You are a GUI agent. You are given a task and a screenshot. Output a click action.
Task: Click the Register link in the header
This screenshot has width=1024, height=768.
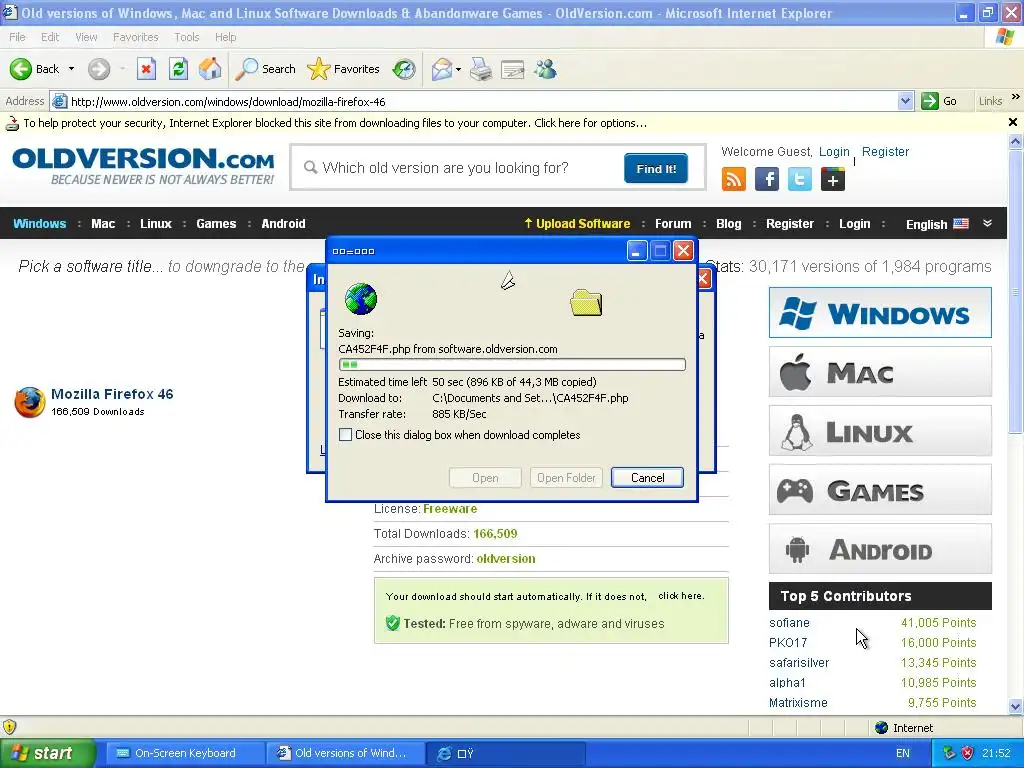(x=885, y=152)
